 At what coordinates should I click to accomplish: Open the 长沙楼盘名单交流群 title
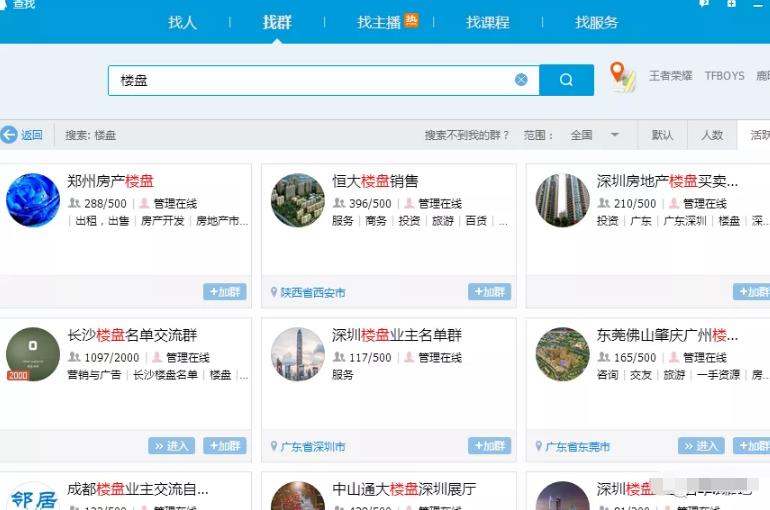(x=132, y=335)
